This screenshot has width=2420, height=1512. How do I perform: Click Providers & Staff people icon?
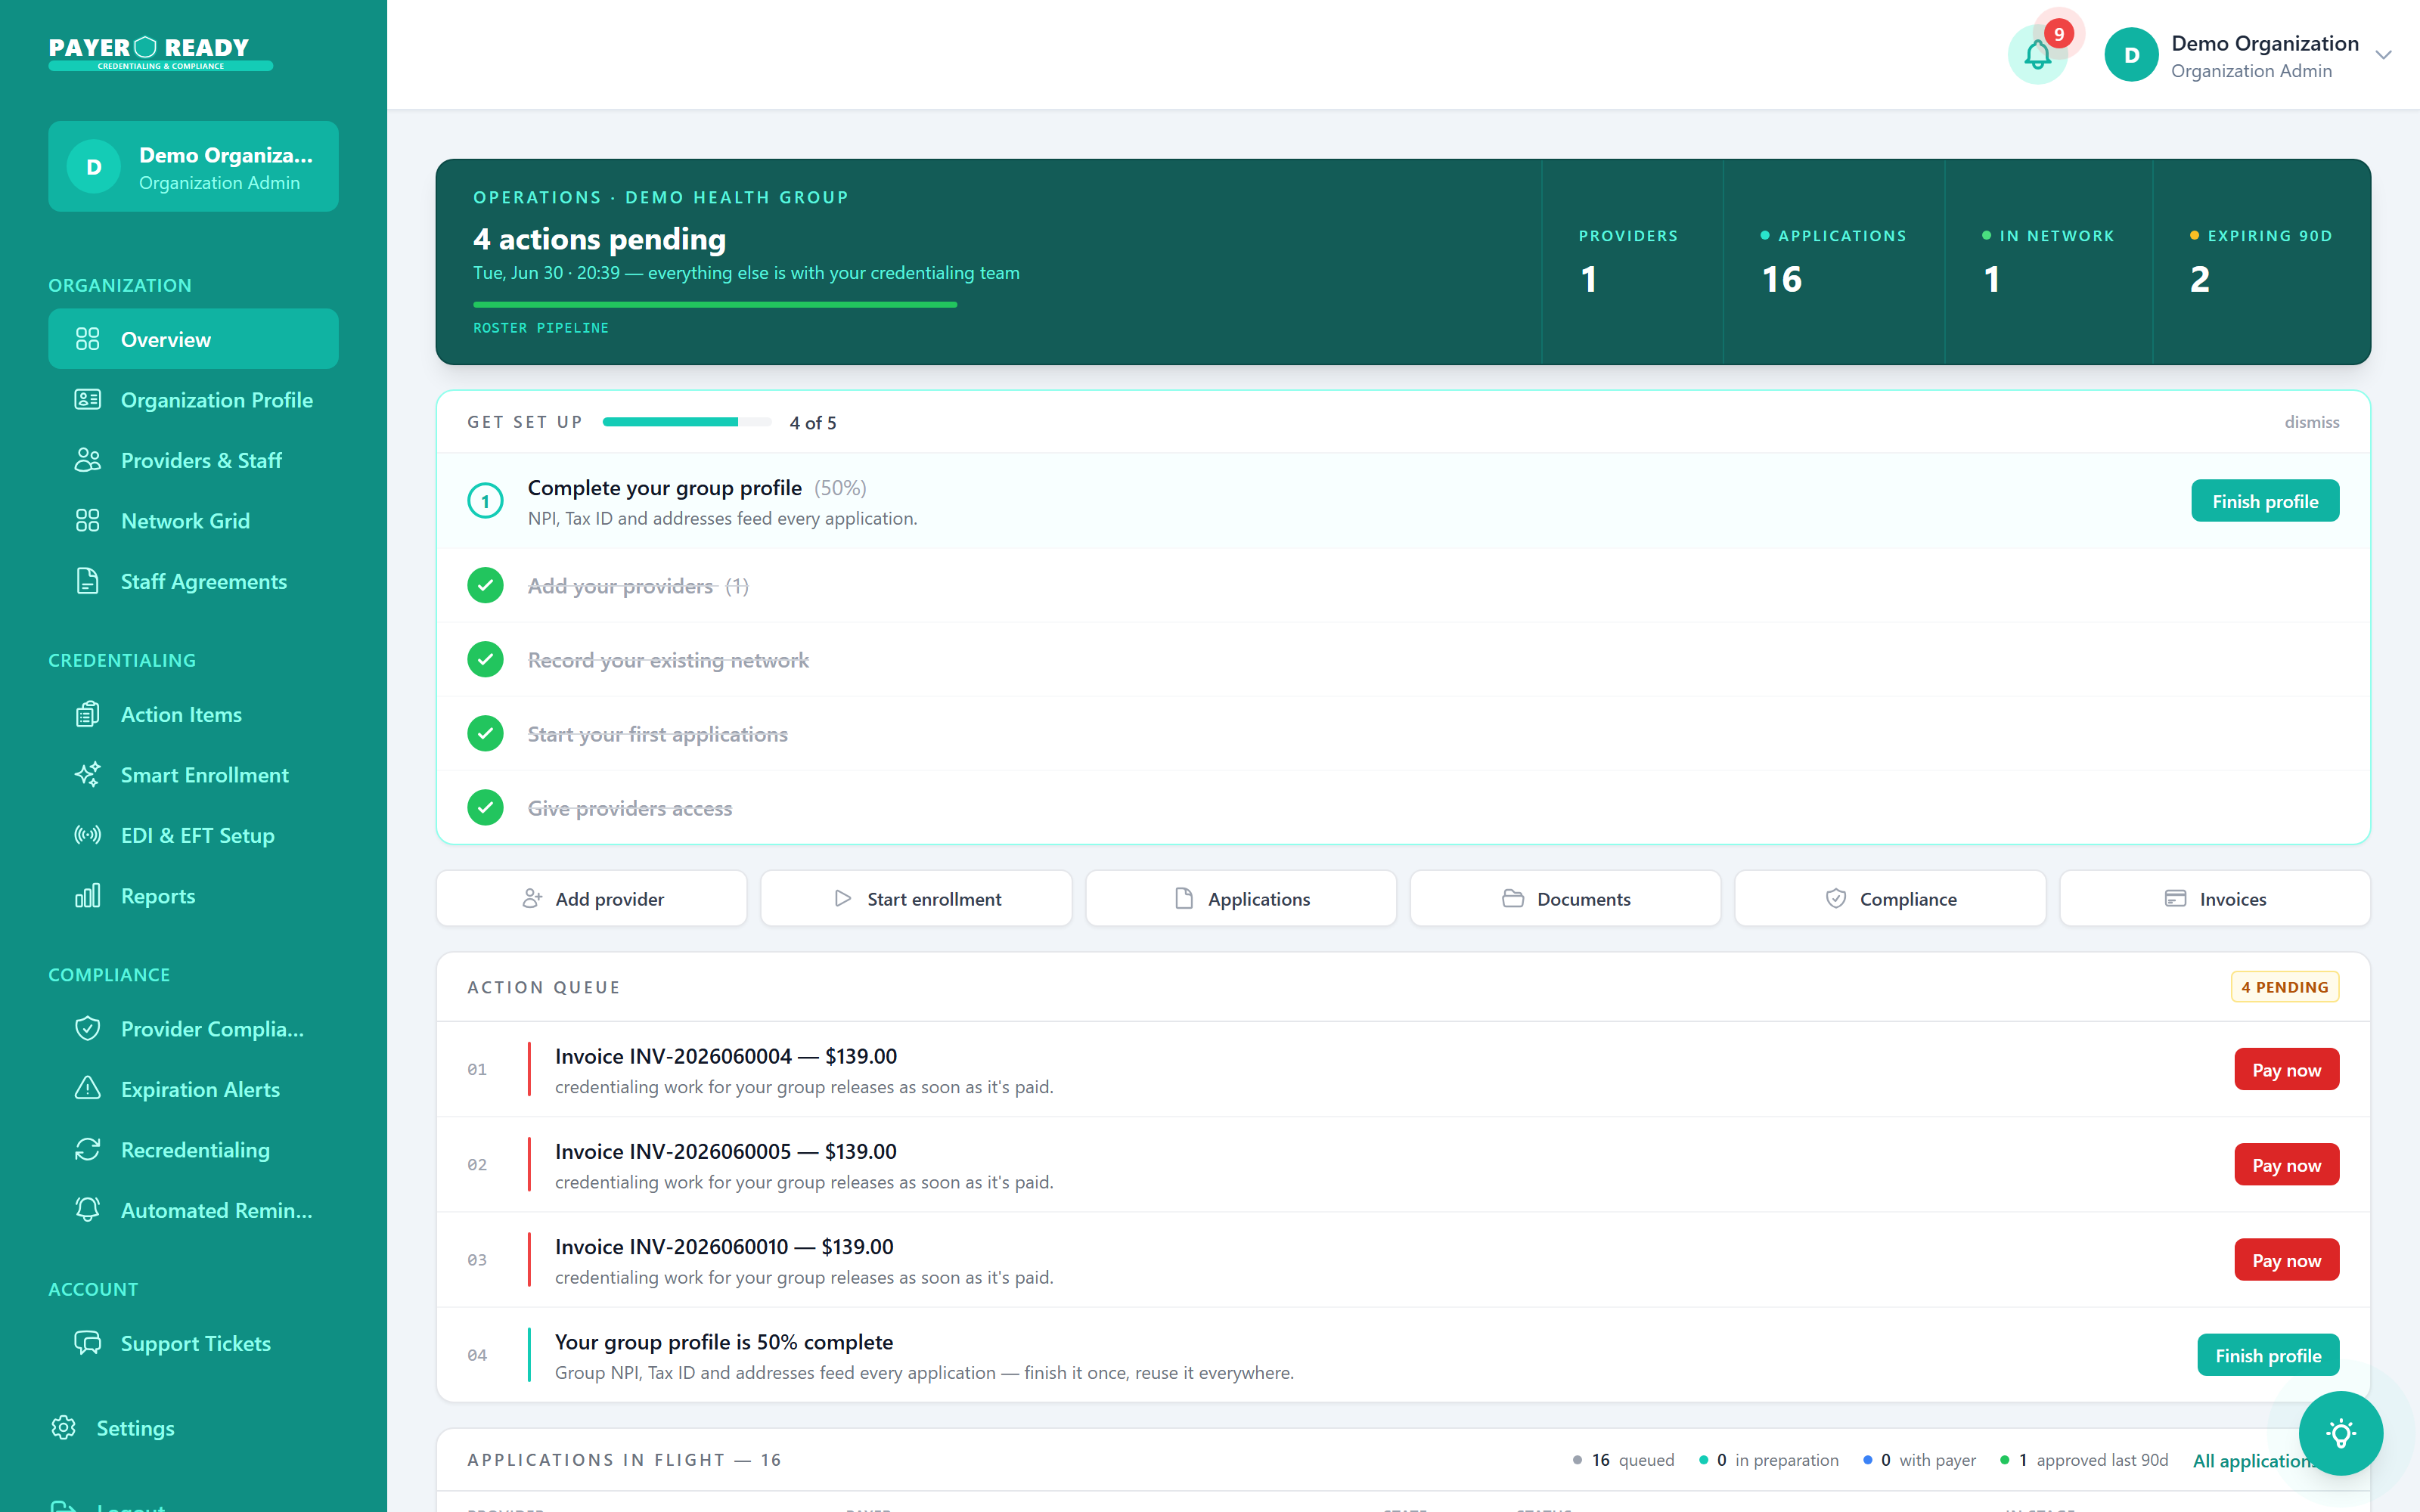click(87, 460)
